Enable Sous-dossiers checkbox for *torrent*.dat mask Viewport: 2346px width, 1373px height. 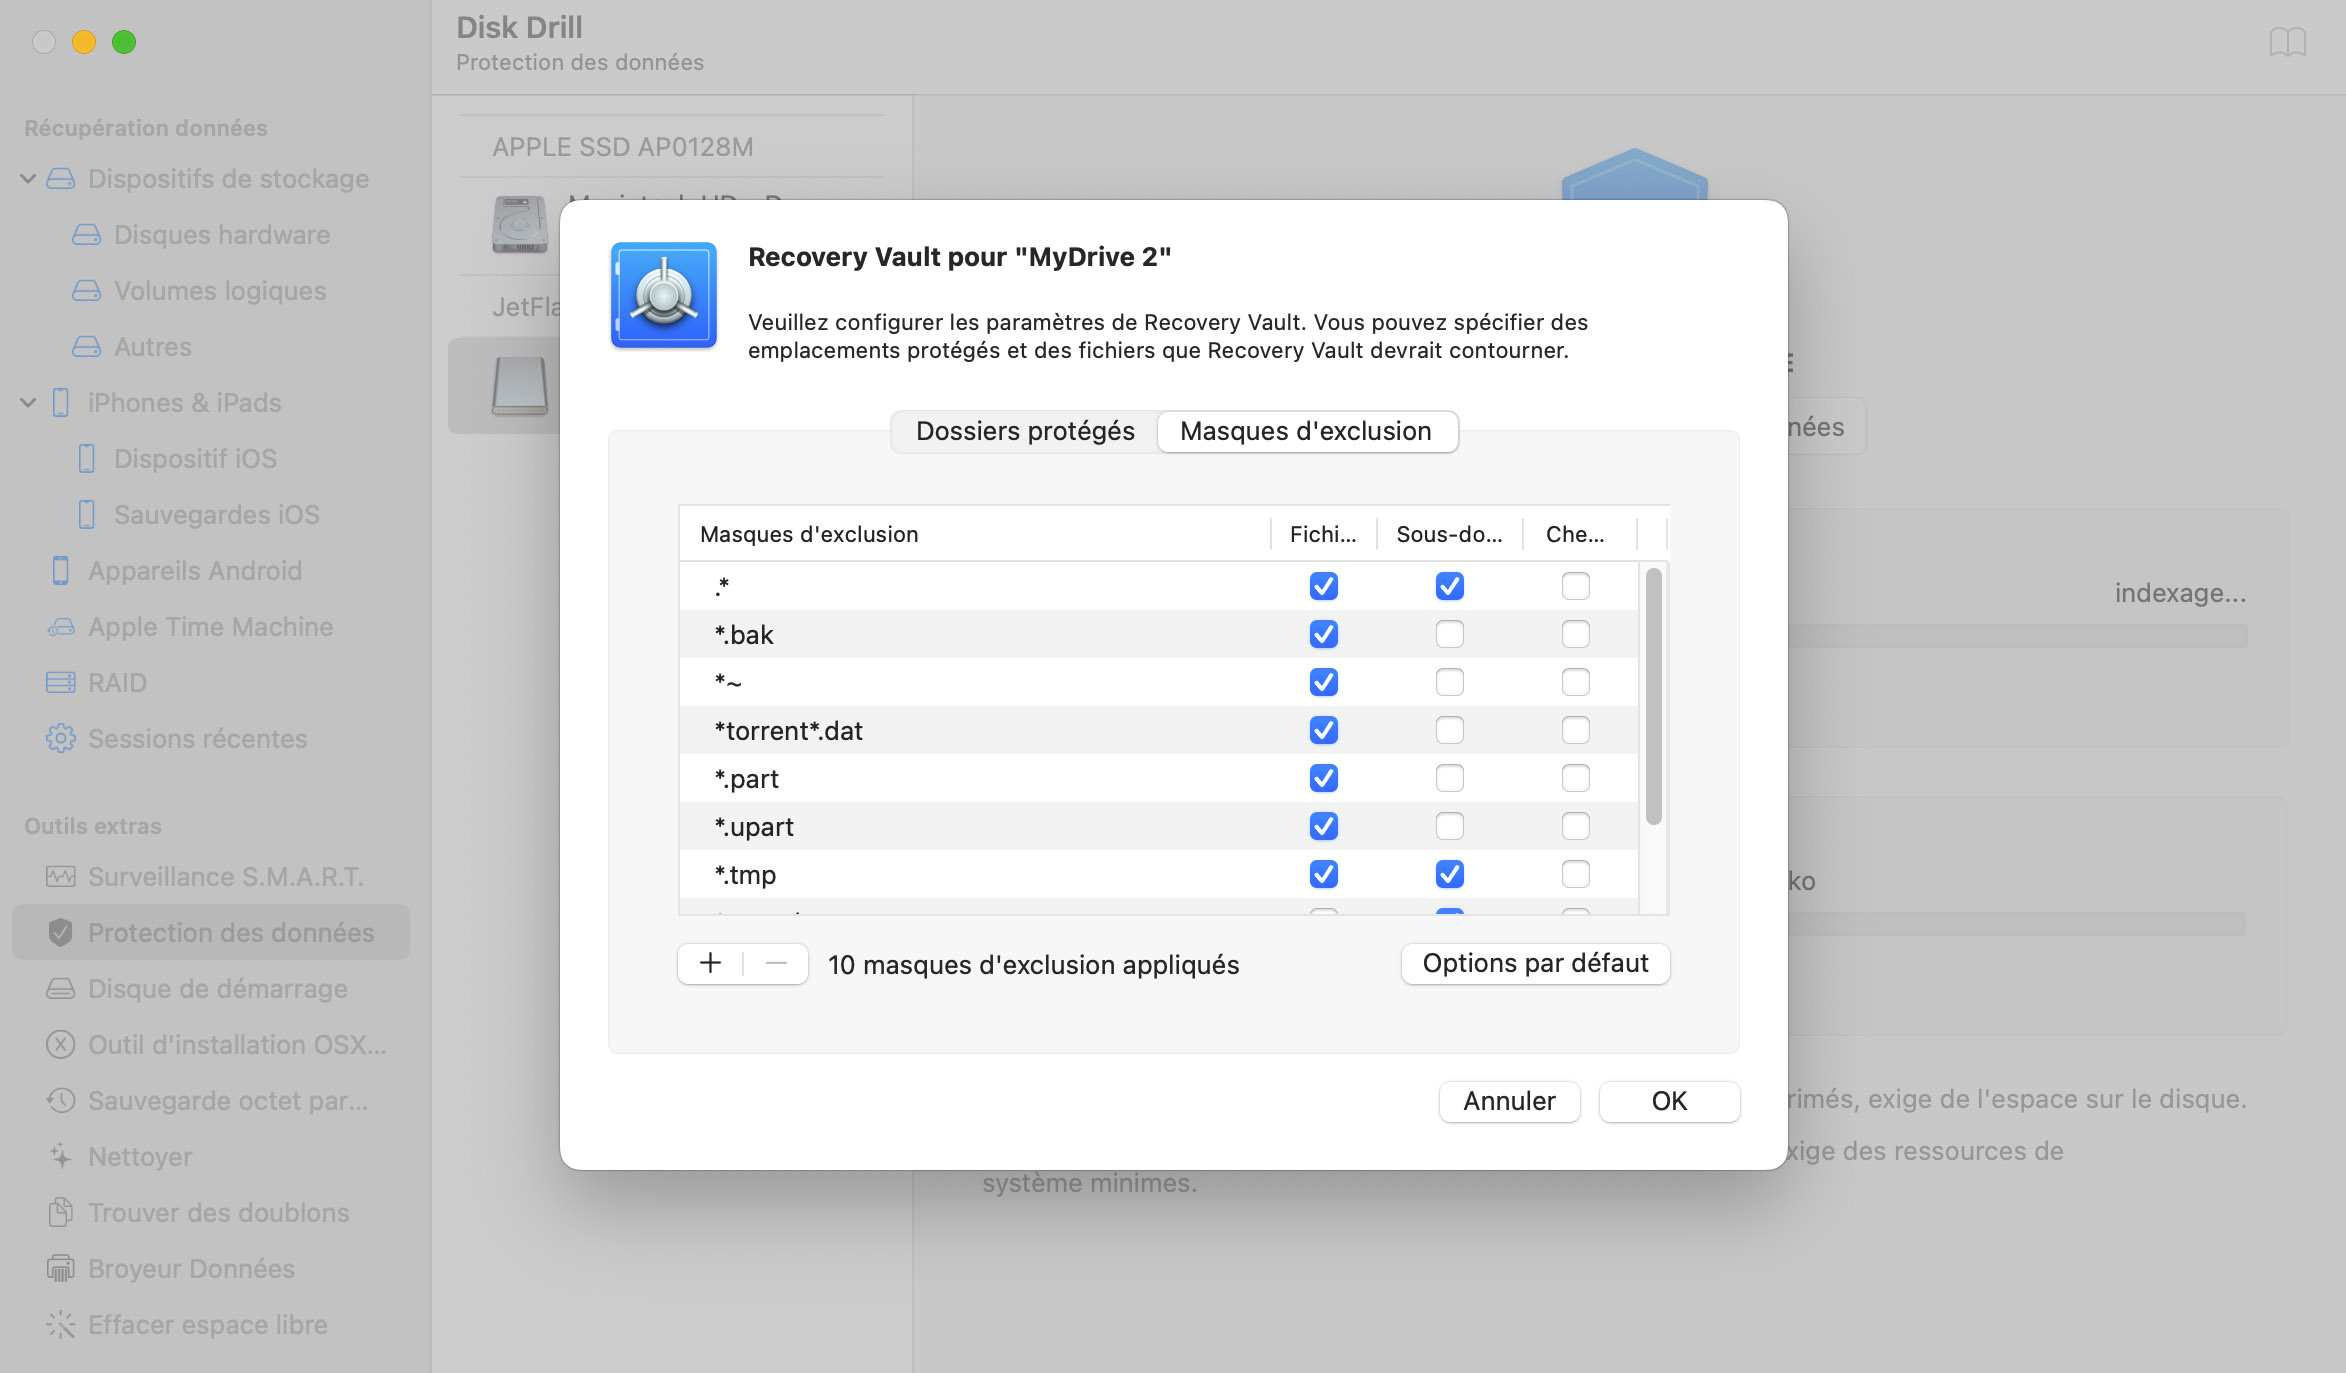click(1450, 730)
